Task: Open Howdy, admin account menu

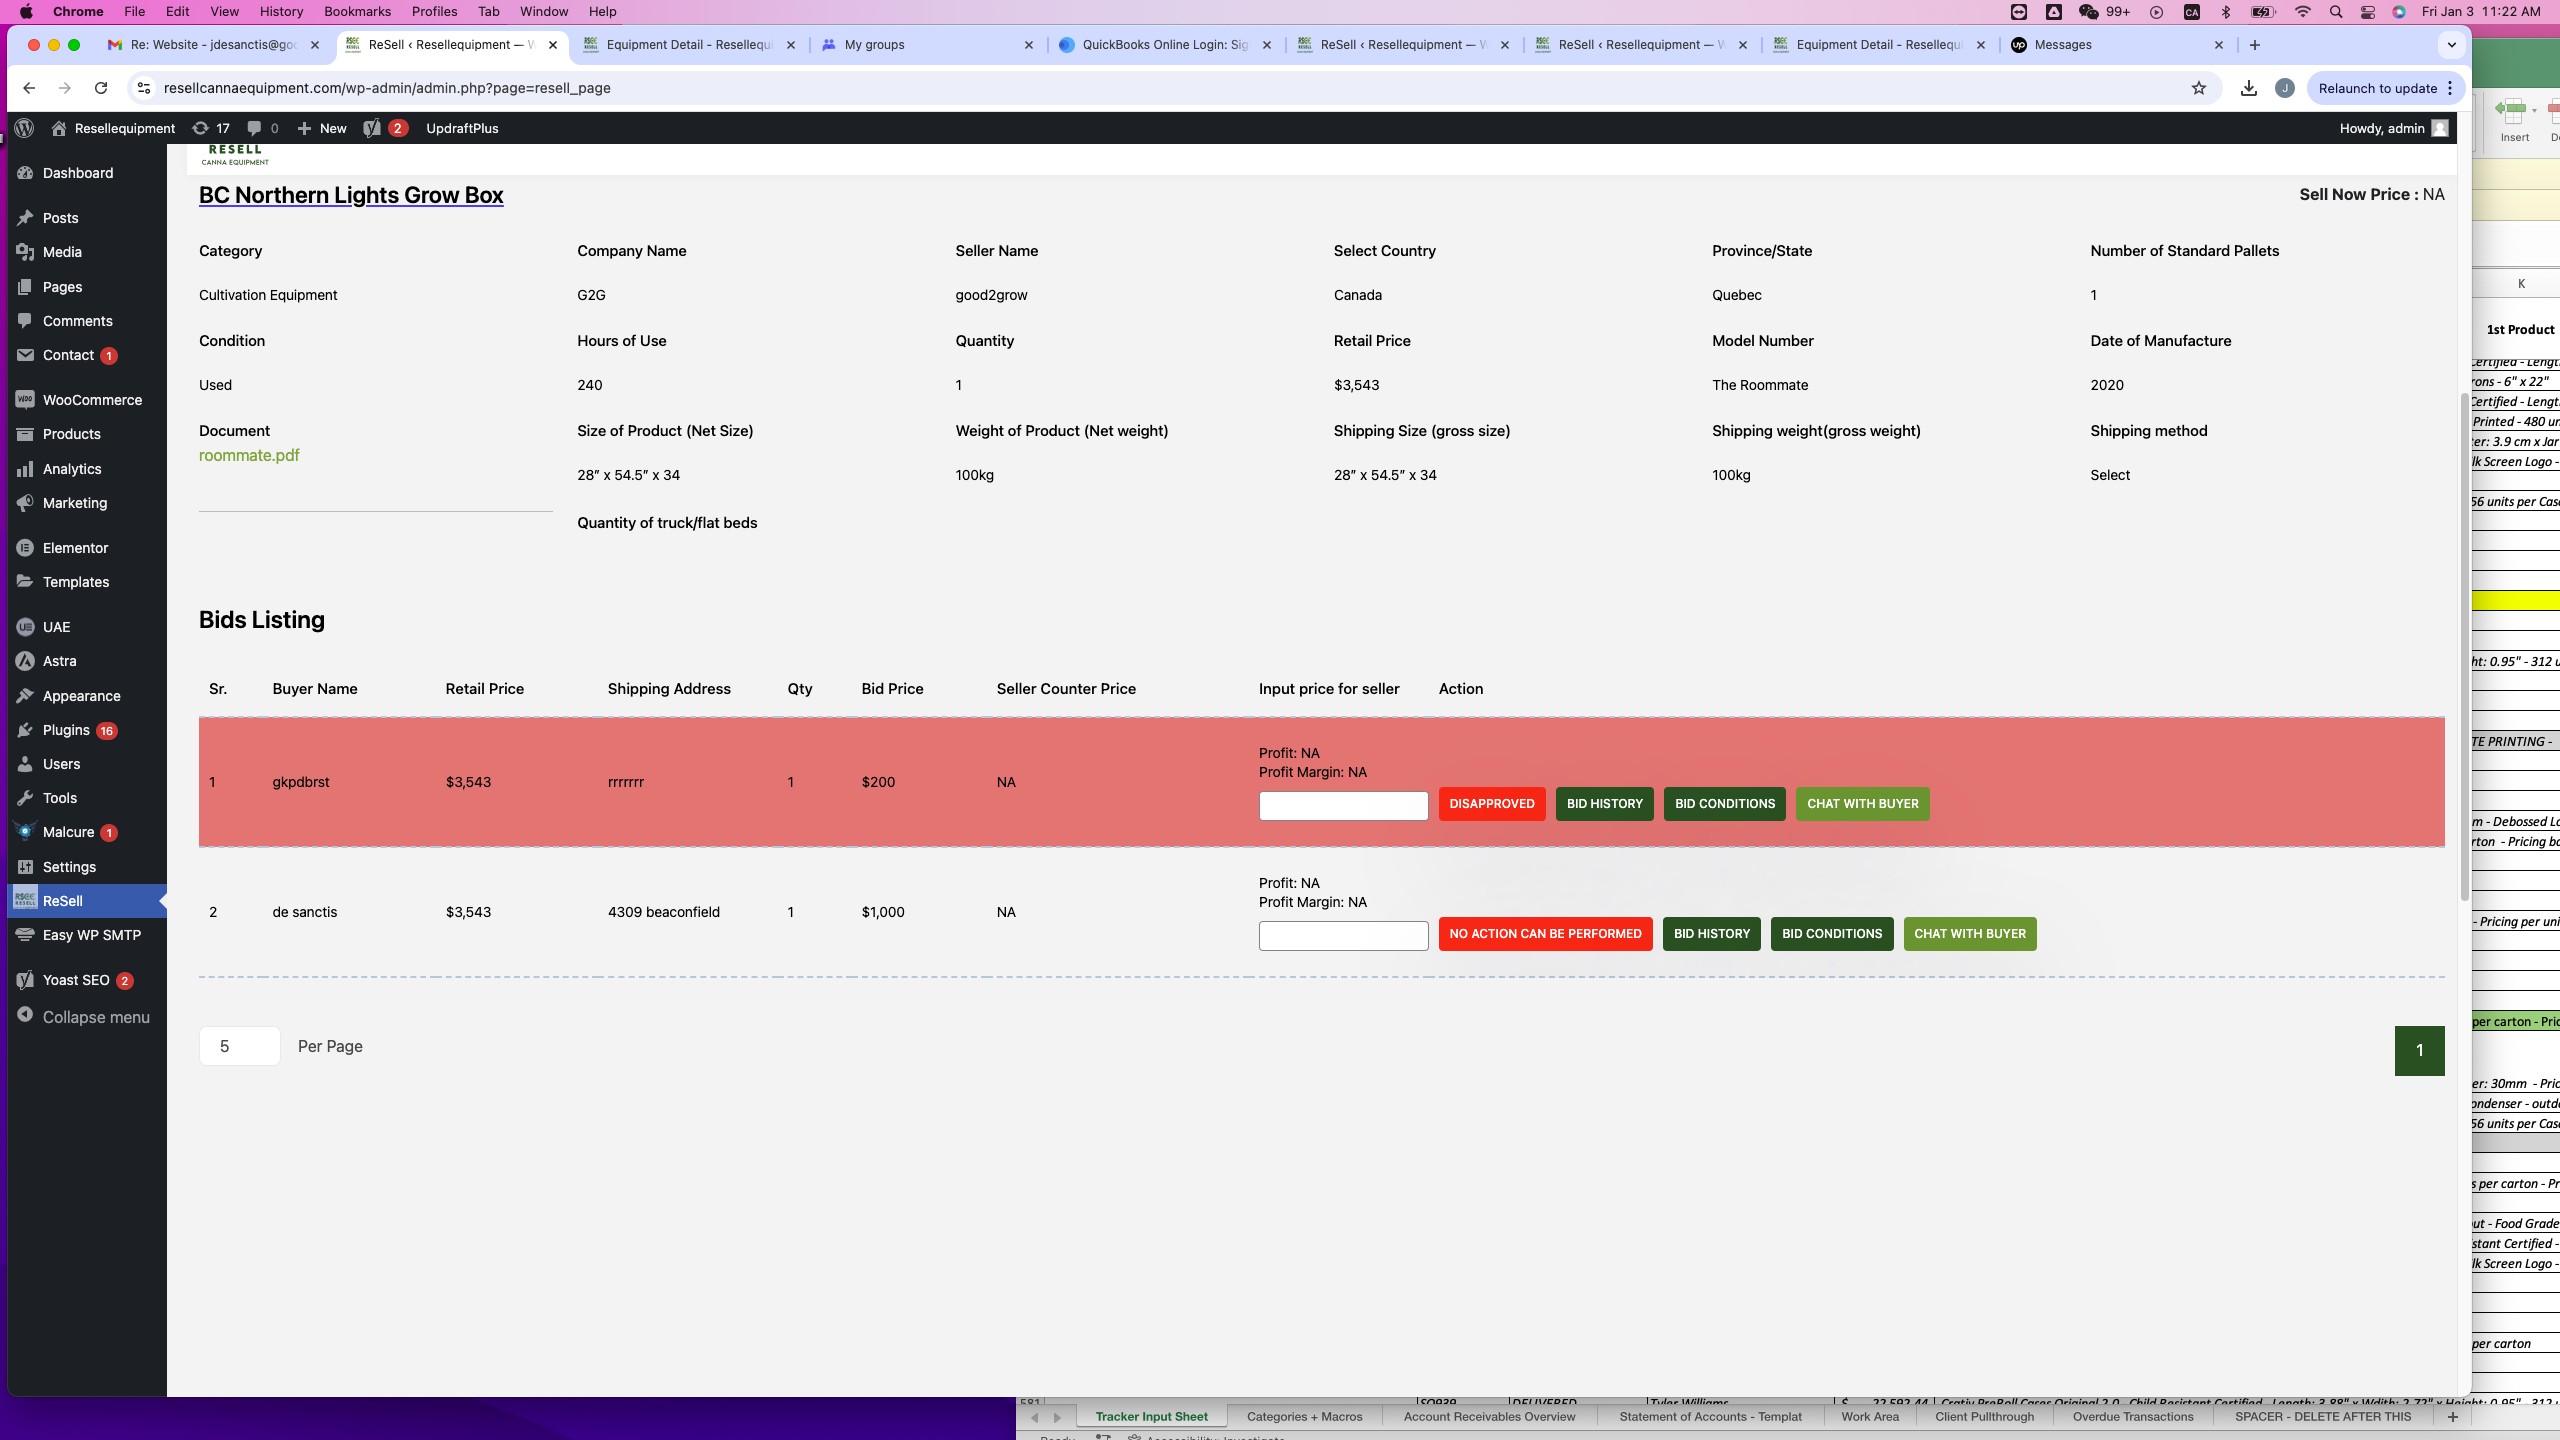Action: click(2393, 128)
